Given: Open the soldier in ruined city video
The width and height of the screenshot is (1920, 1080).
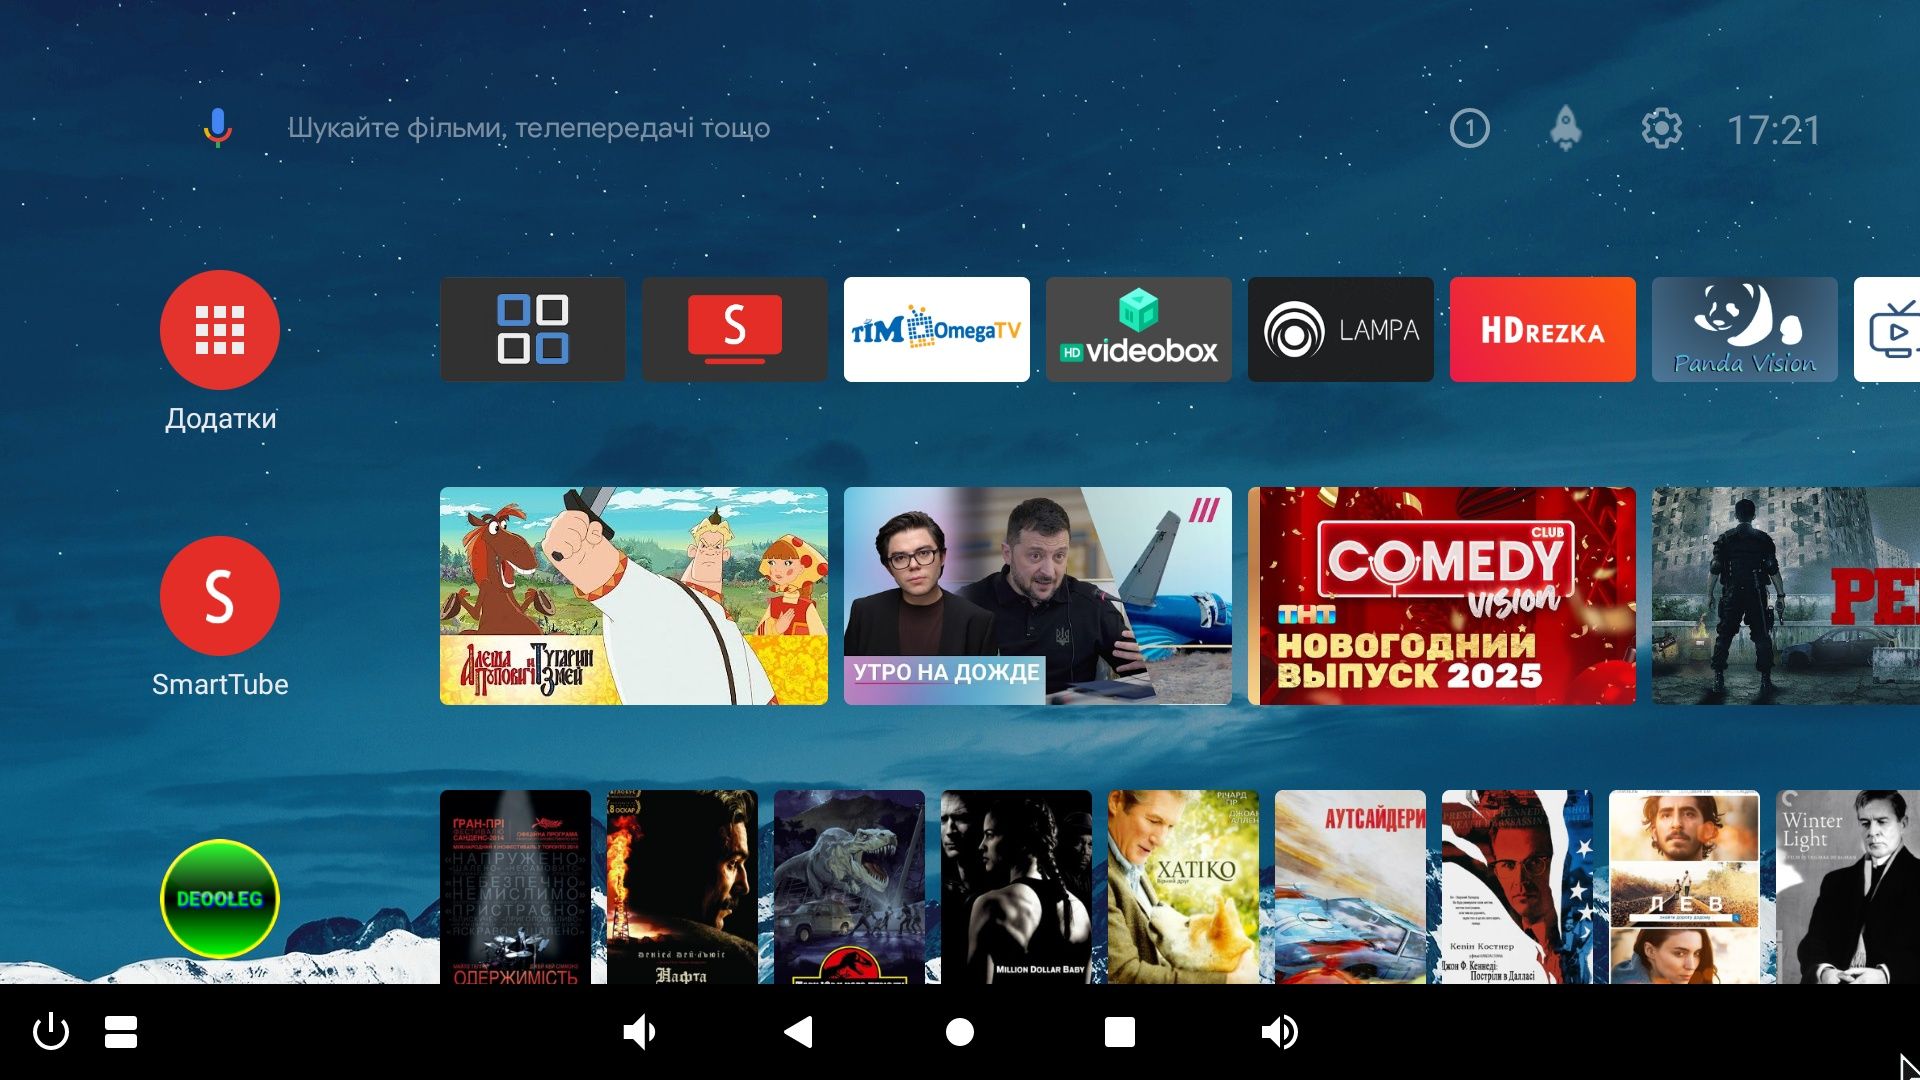Looking at the screenshot, I should (x=1786, y=596).
